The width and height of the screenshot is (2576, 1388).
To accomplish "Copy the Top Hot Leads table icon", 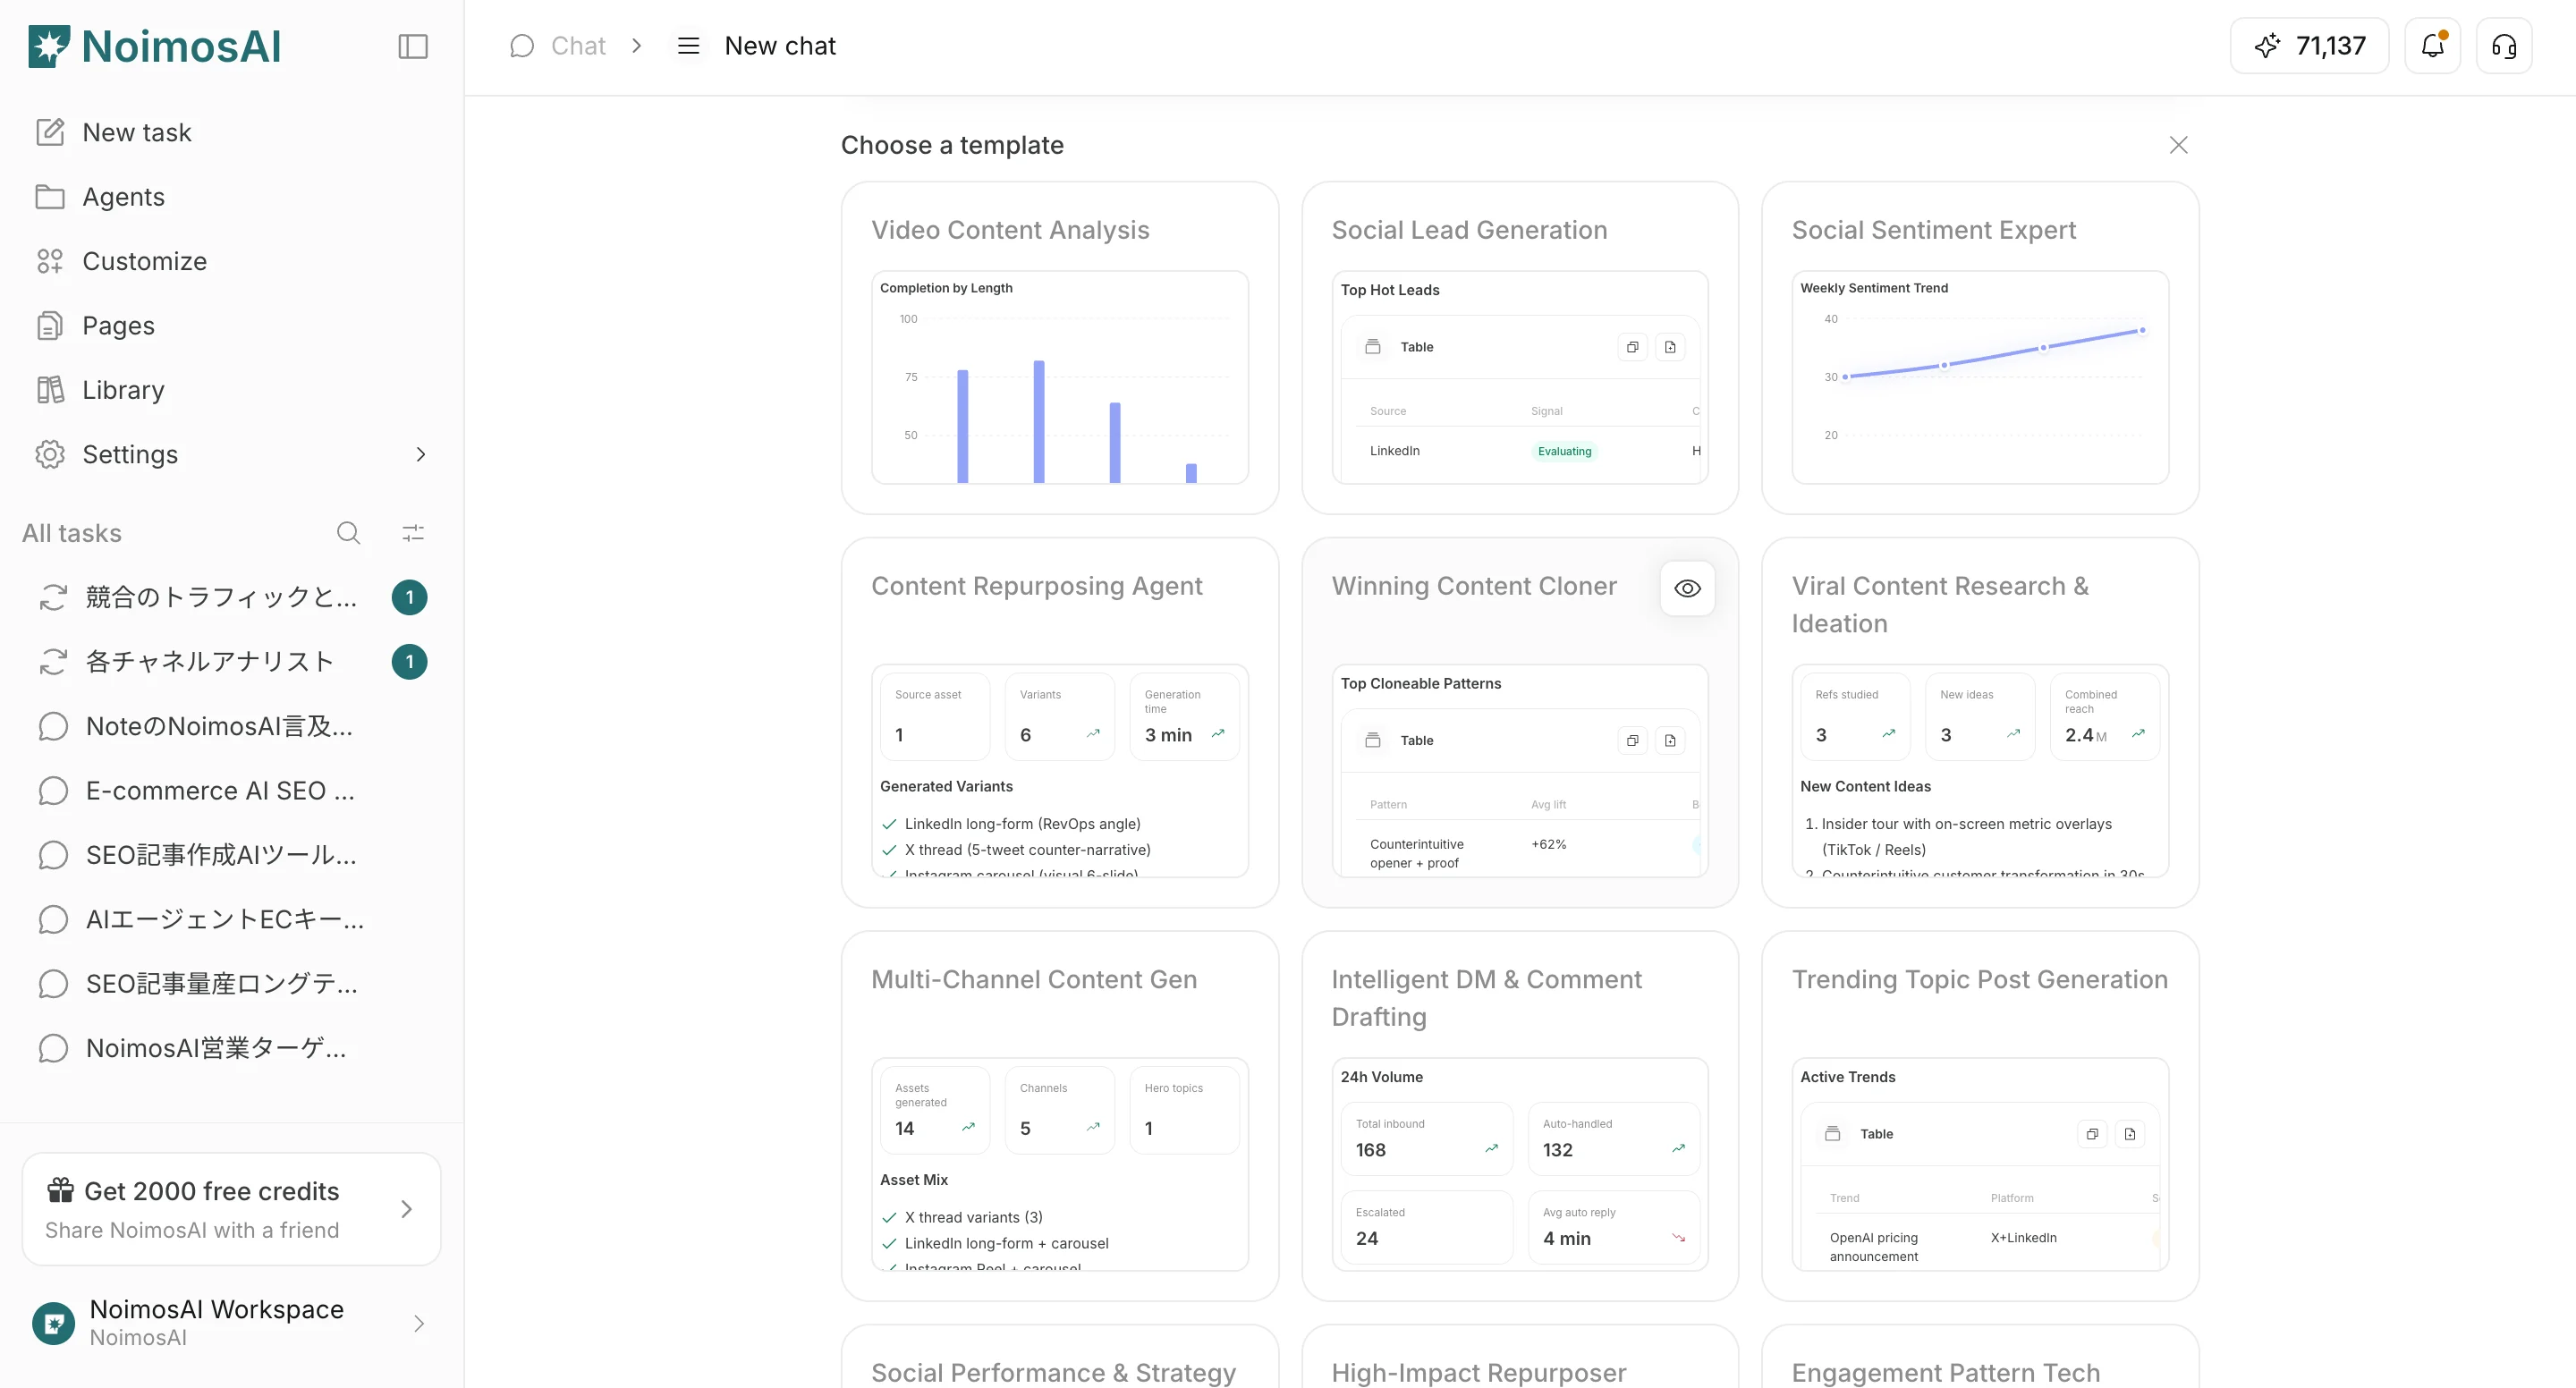I will point(1632,347).
